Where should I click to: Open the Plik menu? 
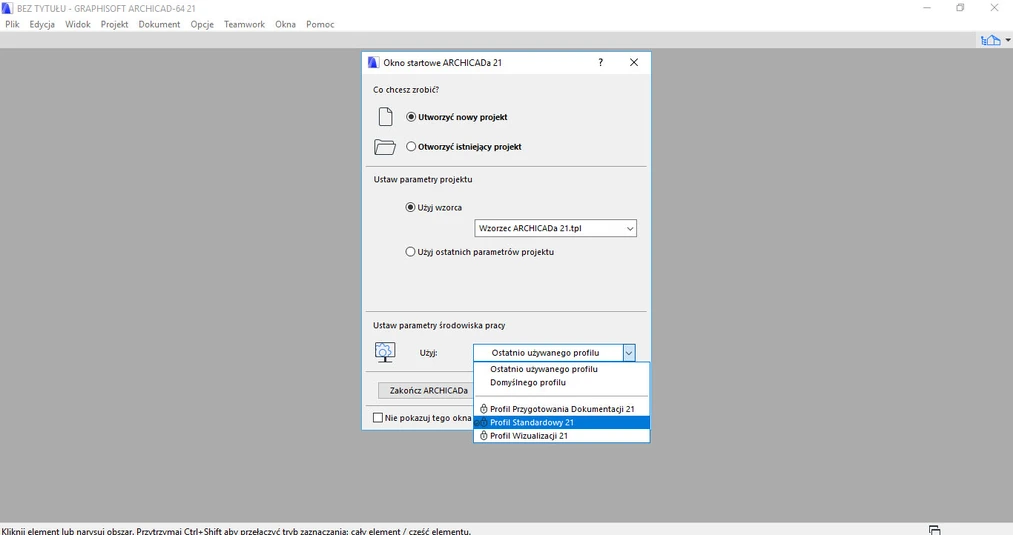click(12, 25)
